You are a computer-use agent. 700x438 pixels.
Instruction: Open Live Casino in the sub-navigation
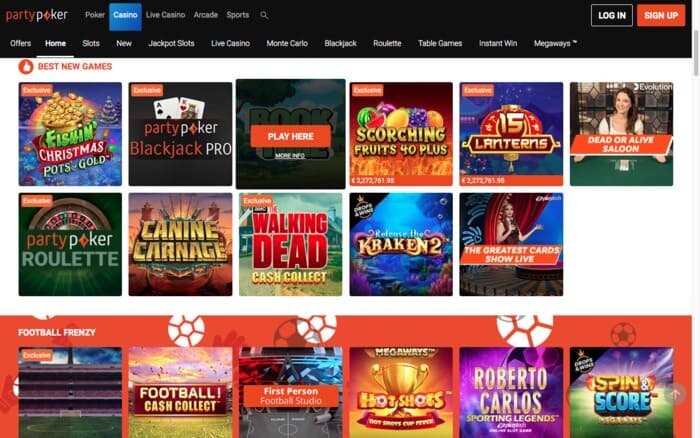(230, 43)
